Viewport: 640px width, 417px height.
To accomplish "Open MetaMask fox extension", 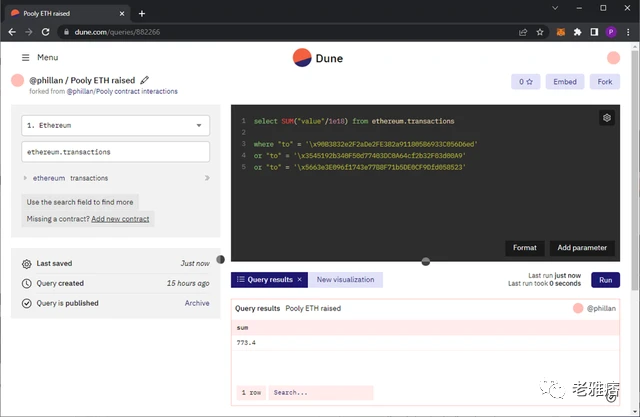I will coord(561,32).
